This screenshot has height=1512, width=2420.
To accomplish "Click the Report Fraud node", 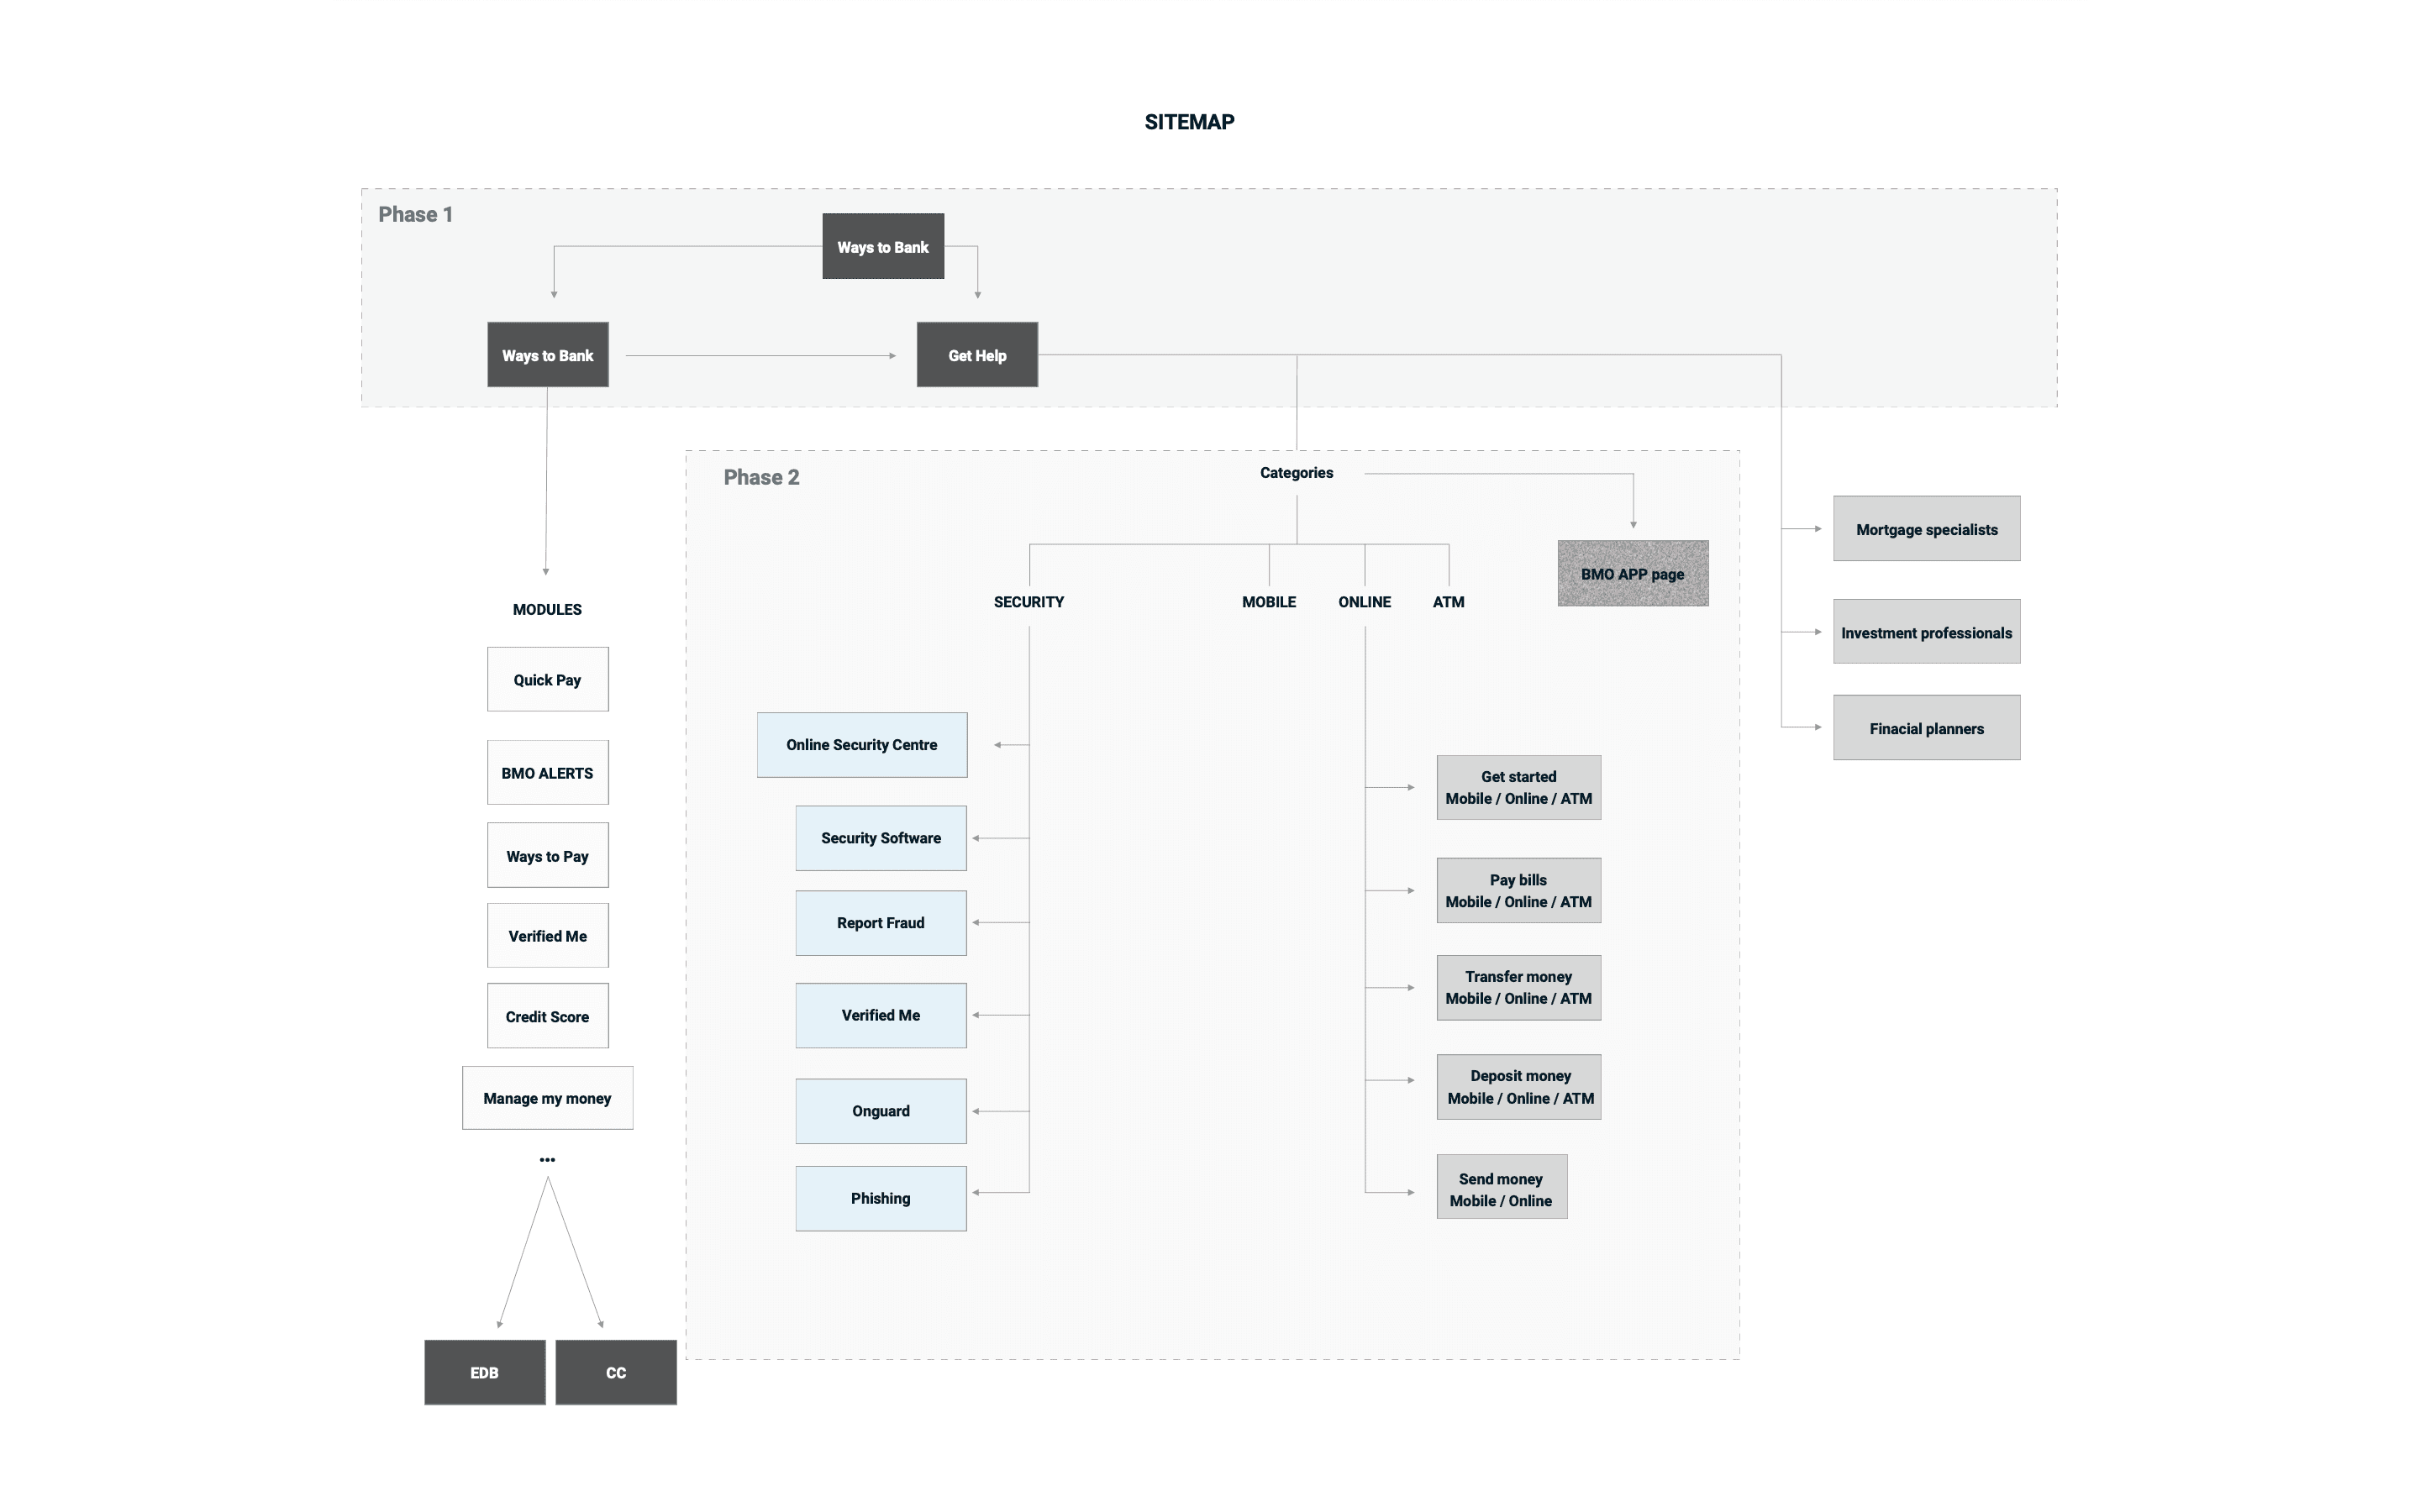I will click(880, 923).
